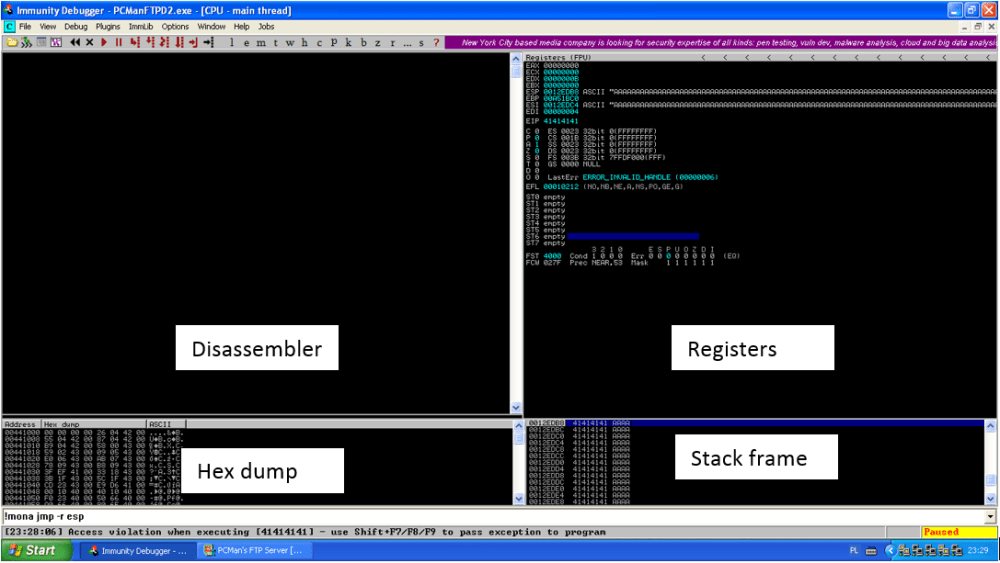Click disassembler pane scroll down arrow
The image size is (1000, 563).
point(516,408)
